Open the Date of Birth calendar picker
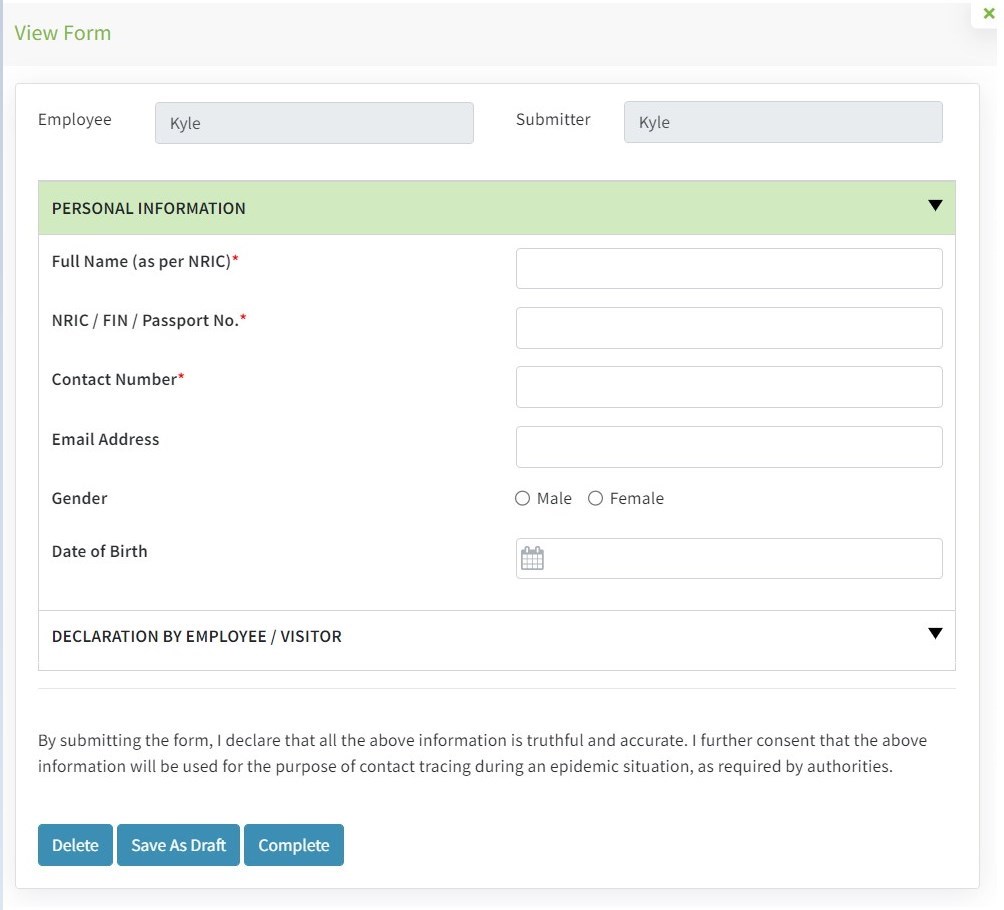The height and width of the screenshot is (910, 1004). tap(532, 558)
